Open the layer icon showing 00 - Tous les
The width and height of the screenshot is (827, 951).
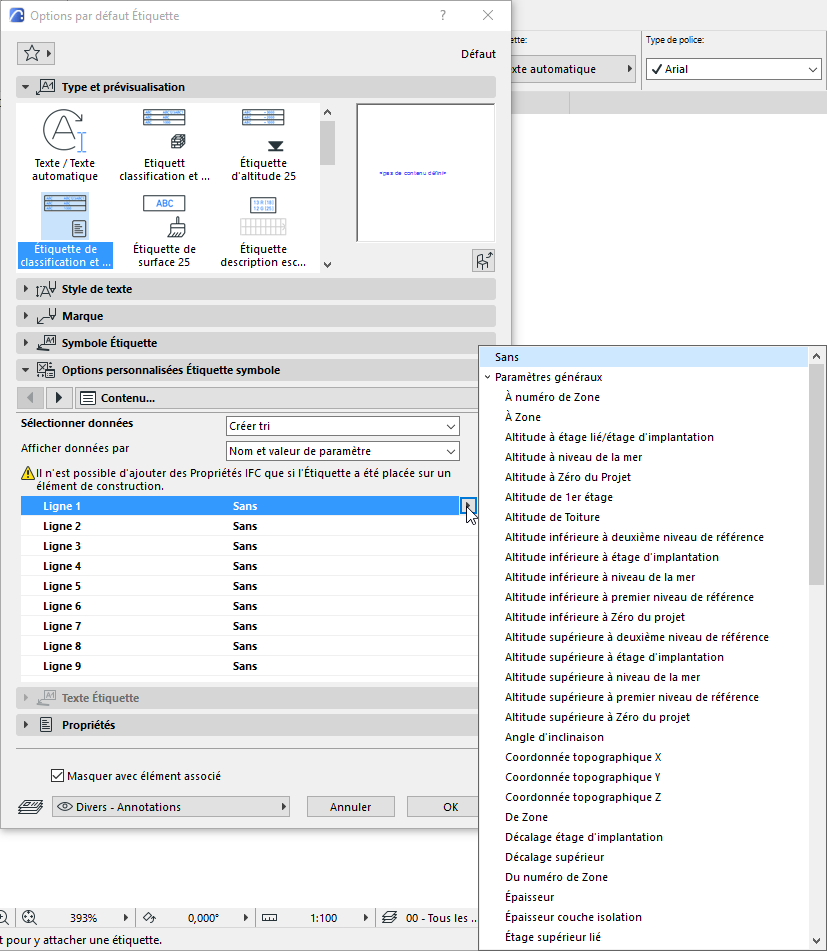pos(389,917)
